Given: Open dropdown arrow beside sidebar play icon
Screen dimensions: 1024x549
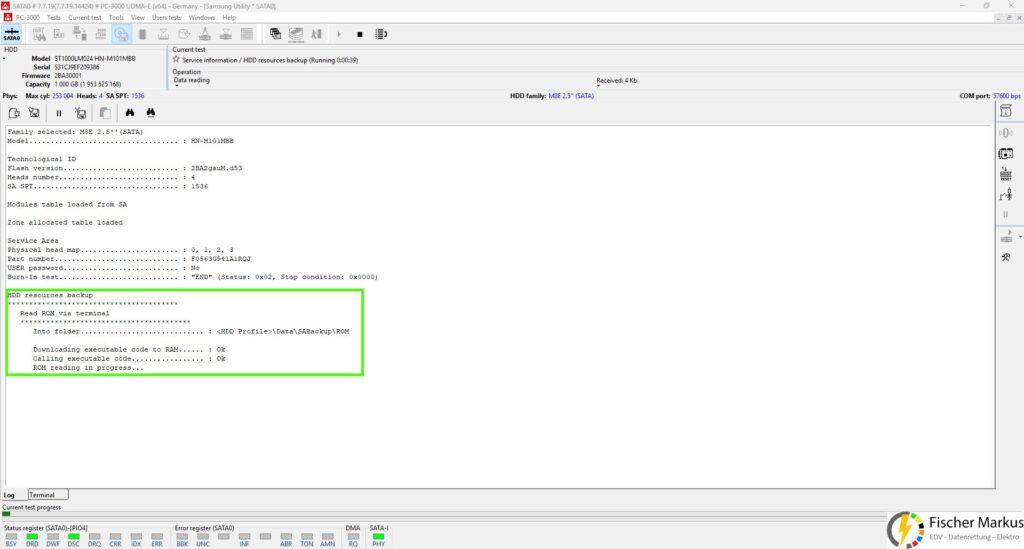Looking at the screenshot, I should (1020, 237).
